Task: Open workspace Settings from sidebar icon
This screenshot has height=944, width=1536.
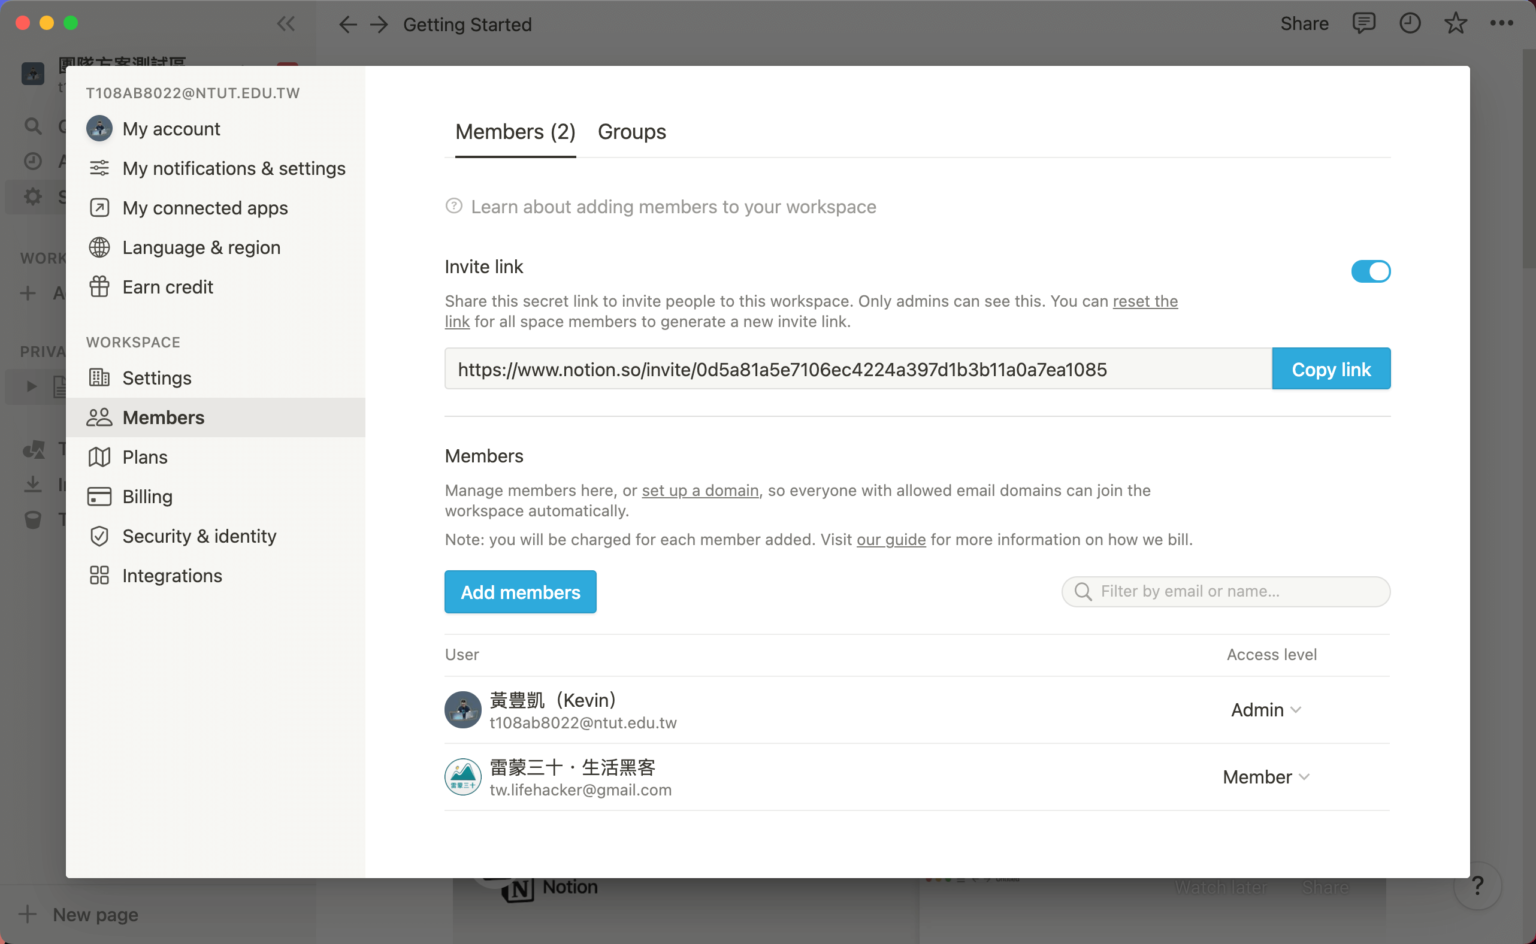Action: coord(99,378)
